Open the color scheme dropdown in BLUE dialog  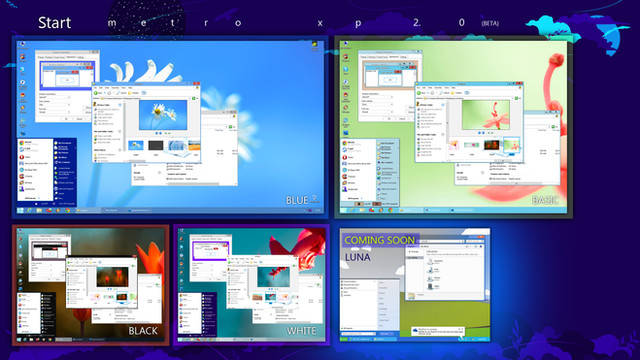click(55, 105)
